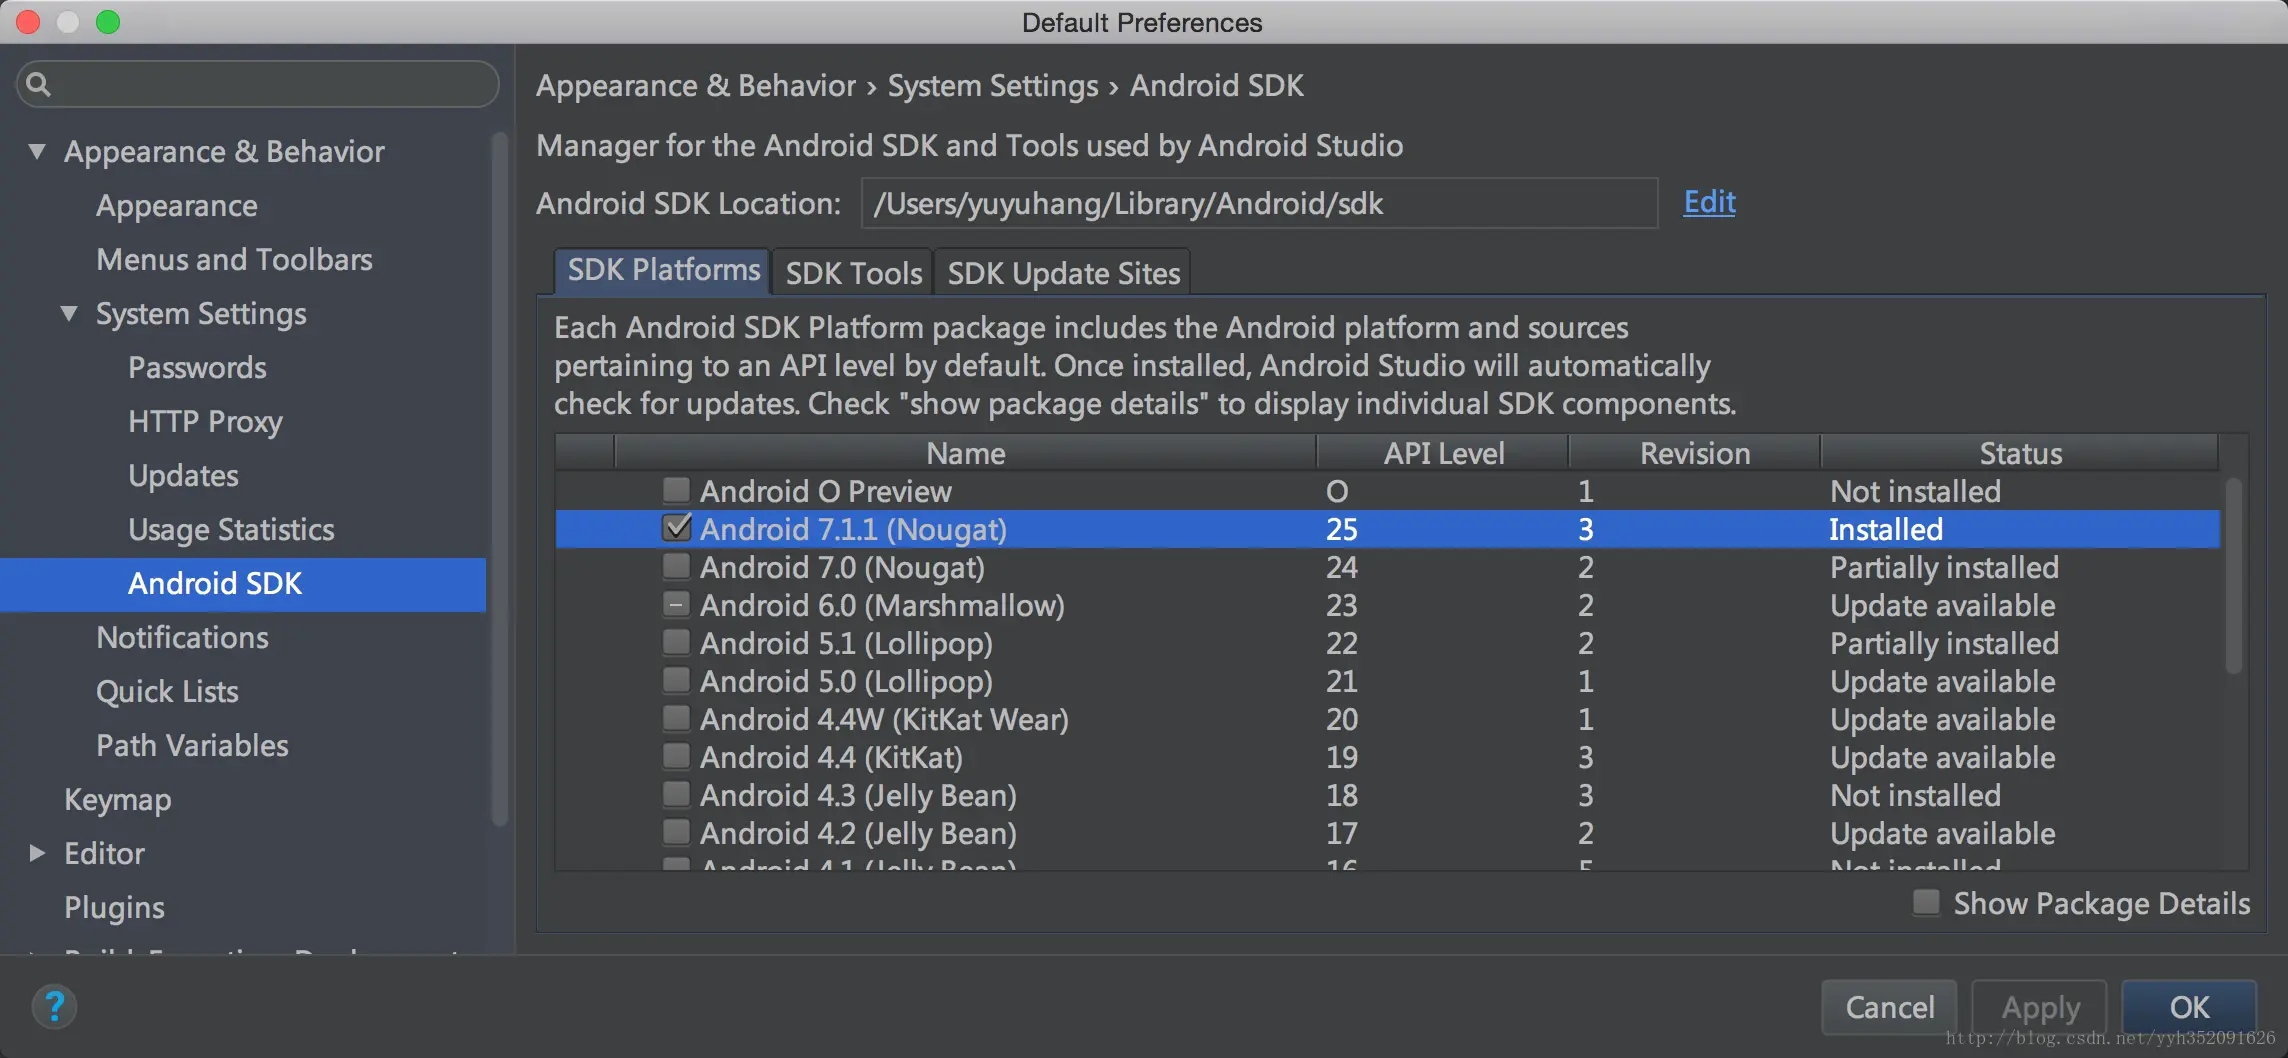Screen dimensions: 2288x1058
Task: Check the Android 5.0 (Lollipop) checkbox
Action: pos(676,680)
